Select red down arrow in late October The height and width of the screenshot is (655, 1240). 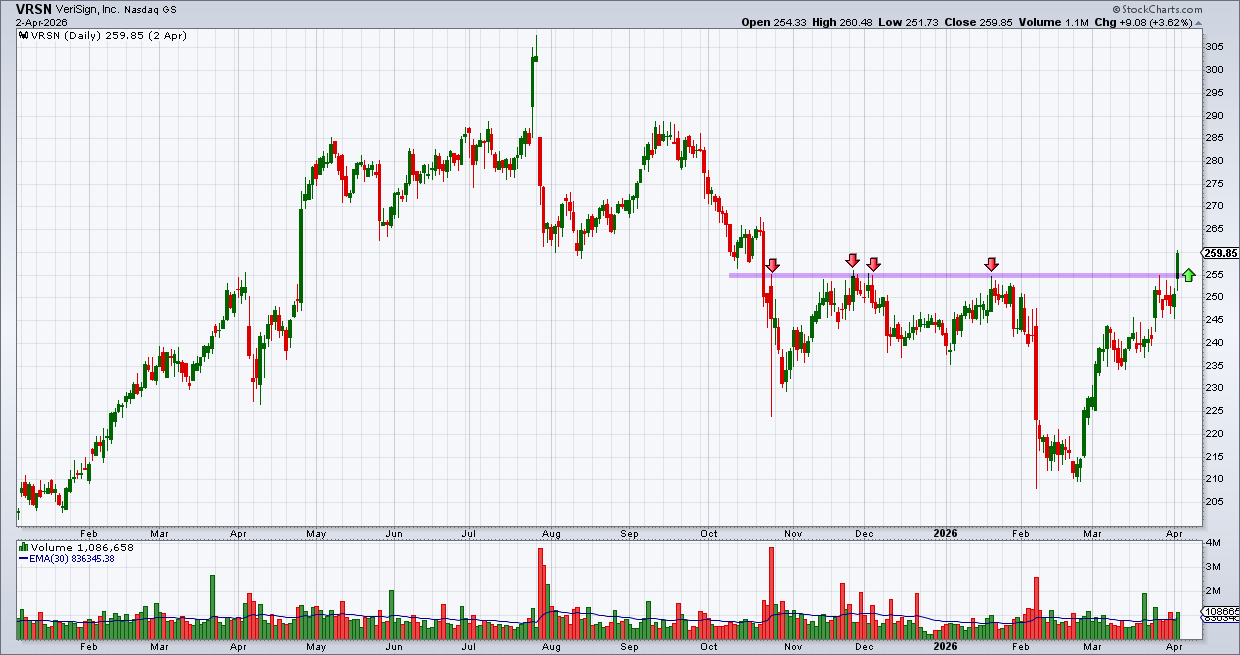click(772, 266)
